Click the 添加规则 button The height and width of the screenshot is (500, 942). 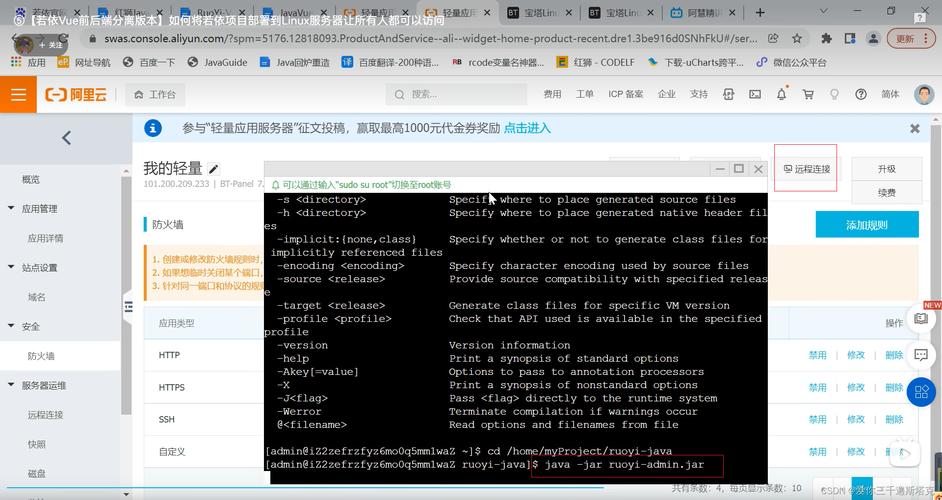(x=866, y=225)
